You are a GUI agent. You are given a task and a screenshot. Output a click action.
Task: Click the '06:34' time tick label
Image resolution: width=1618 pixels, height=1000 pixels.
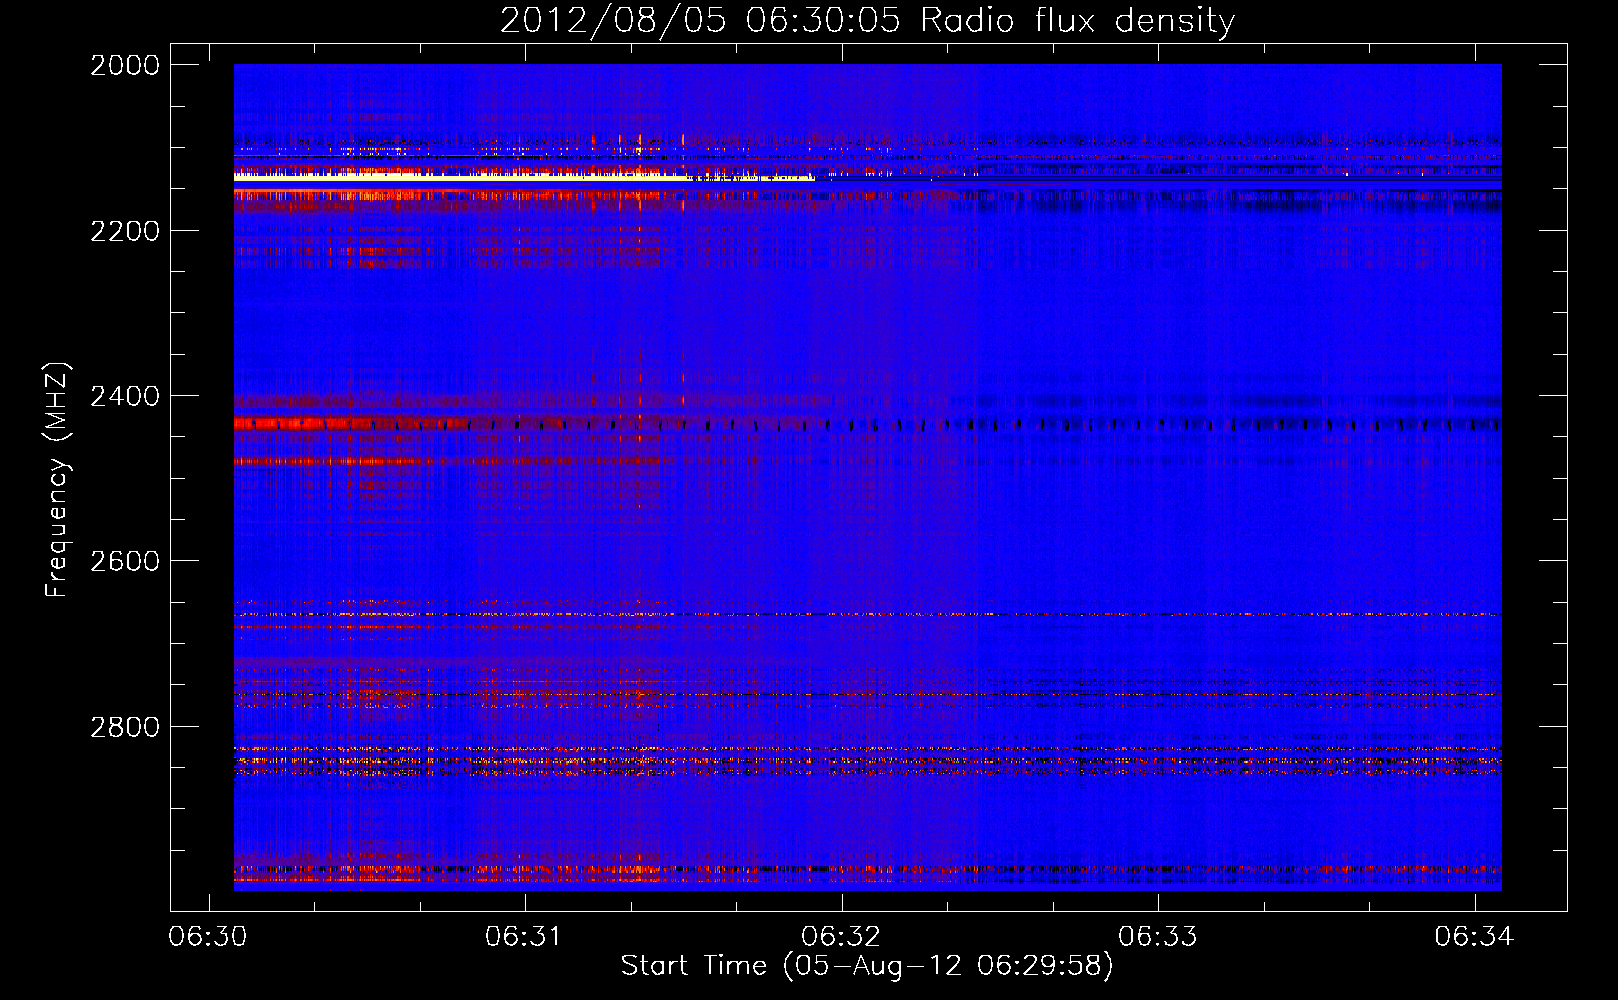pyautogui.click(x=1474, y=937)
